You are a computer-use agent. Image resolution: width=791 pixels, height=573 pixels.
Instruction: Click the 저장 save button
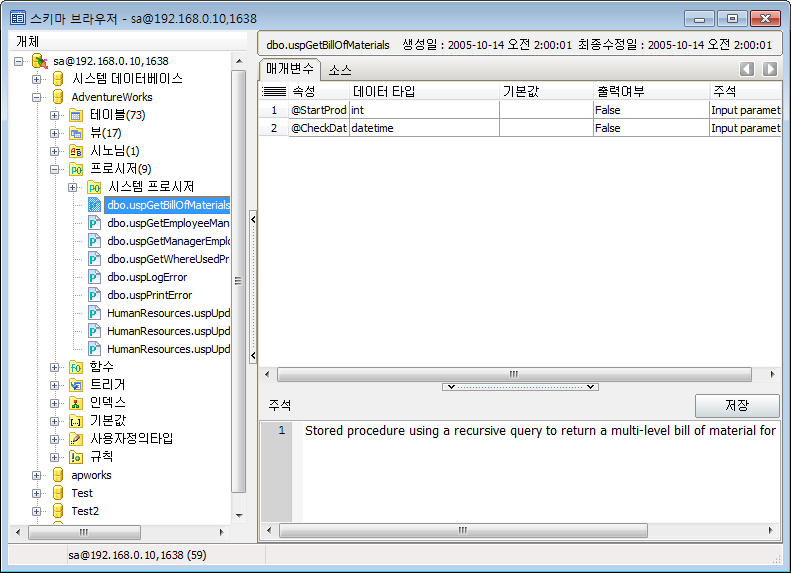737,405
